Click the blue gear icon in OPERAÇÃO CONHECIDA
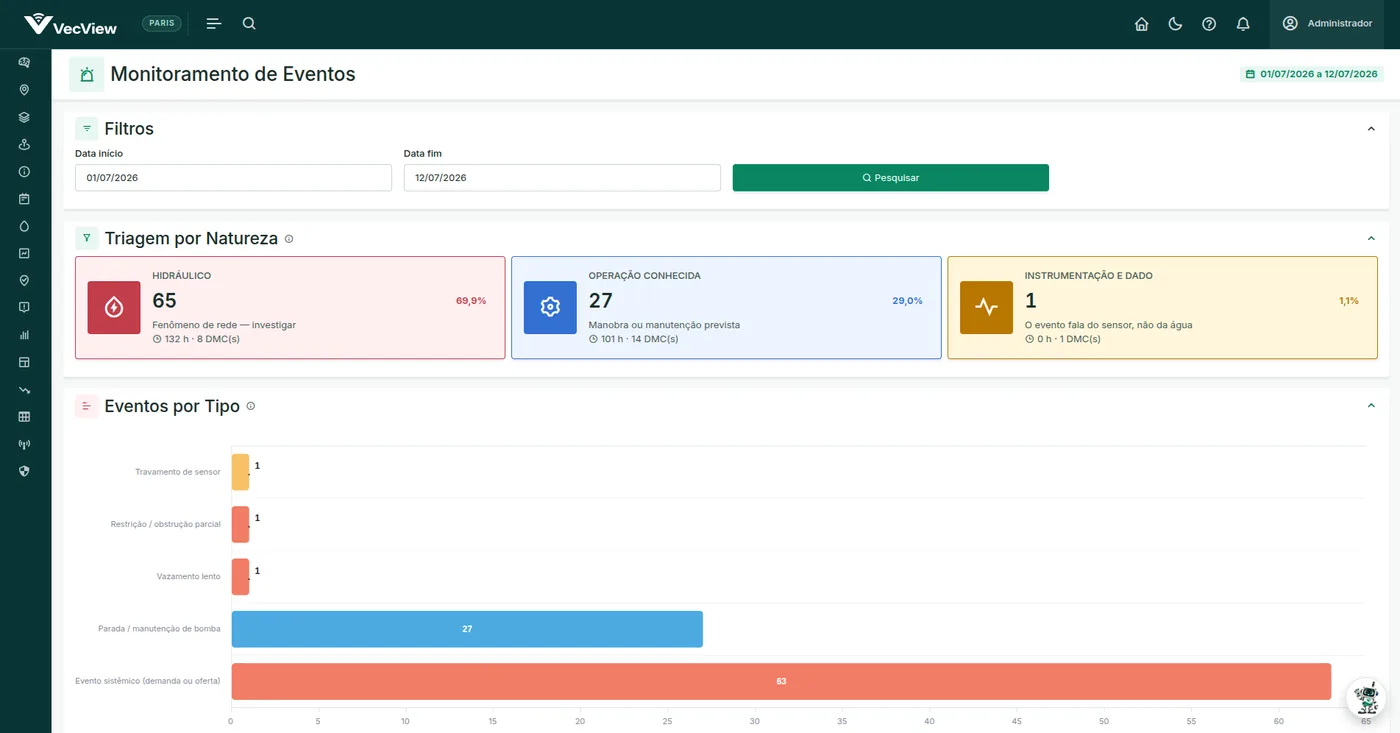The image size is (1400, 733). pyautogui.click(x=550, y=307)
